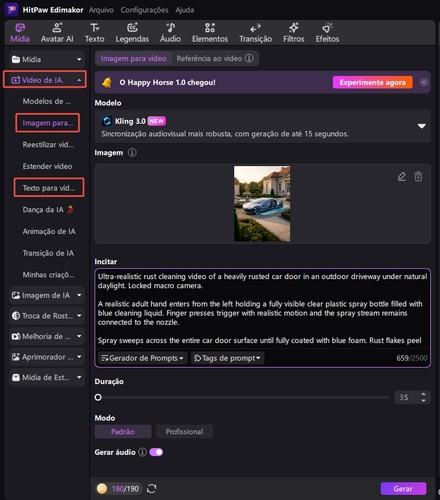Viewport: 440px width, 500px height.
Task: Open Reestilizar víd... sidebar item
Action: [48, 145]
